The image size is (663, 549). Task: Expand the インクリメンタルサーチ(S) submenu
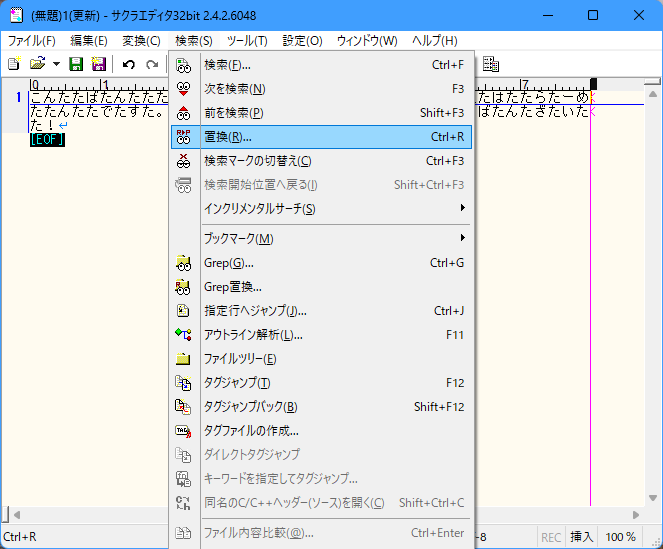[321, 209]
